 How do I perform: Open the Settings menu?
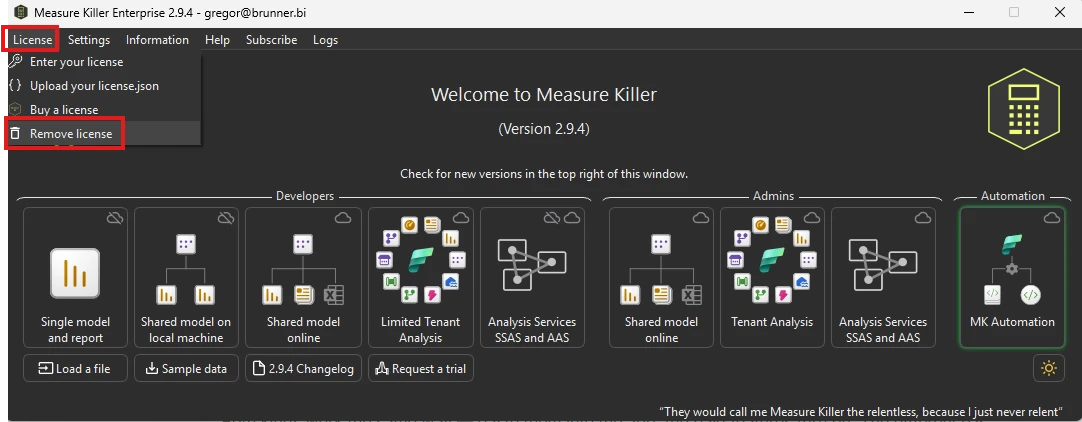click(x=89, y=40)
